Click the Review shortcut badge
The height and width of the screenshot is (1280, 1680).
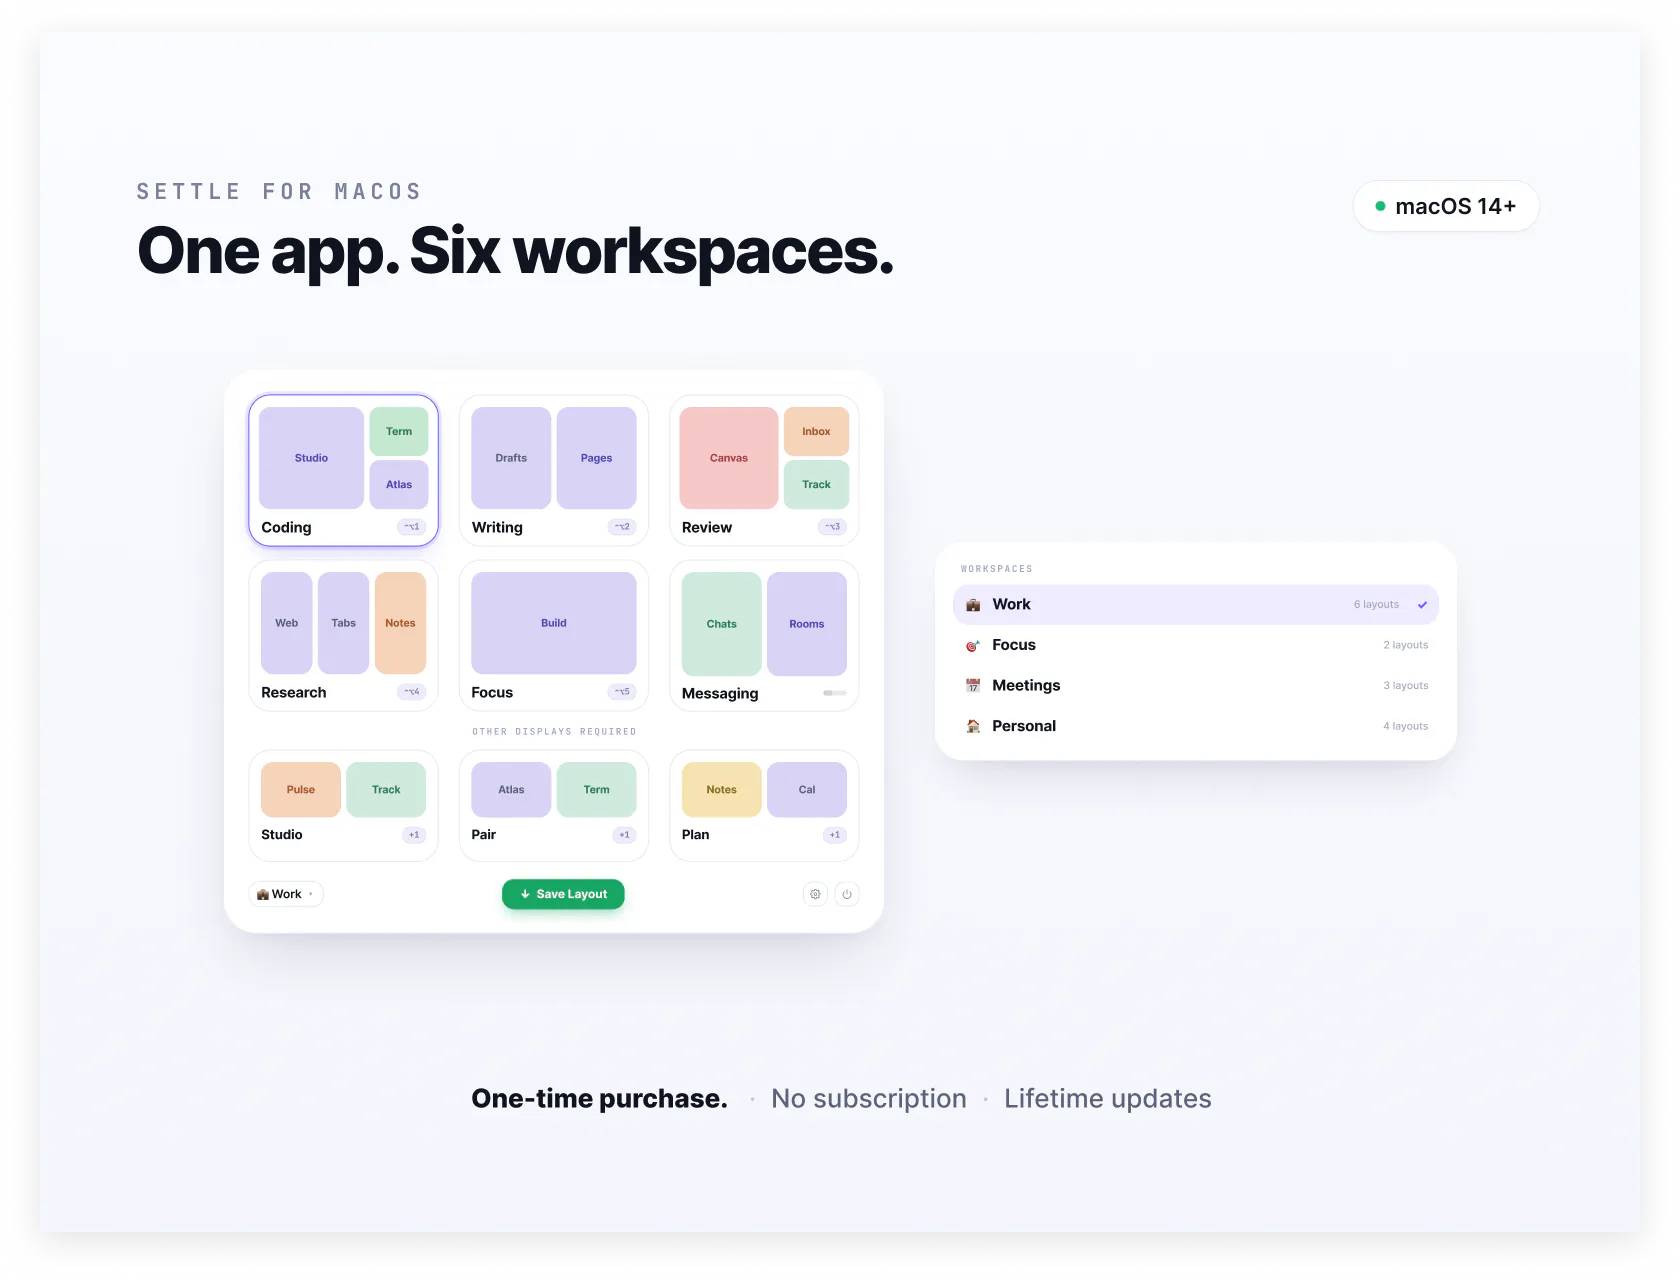click(833, 527)
